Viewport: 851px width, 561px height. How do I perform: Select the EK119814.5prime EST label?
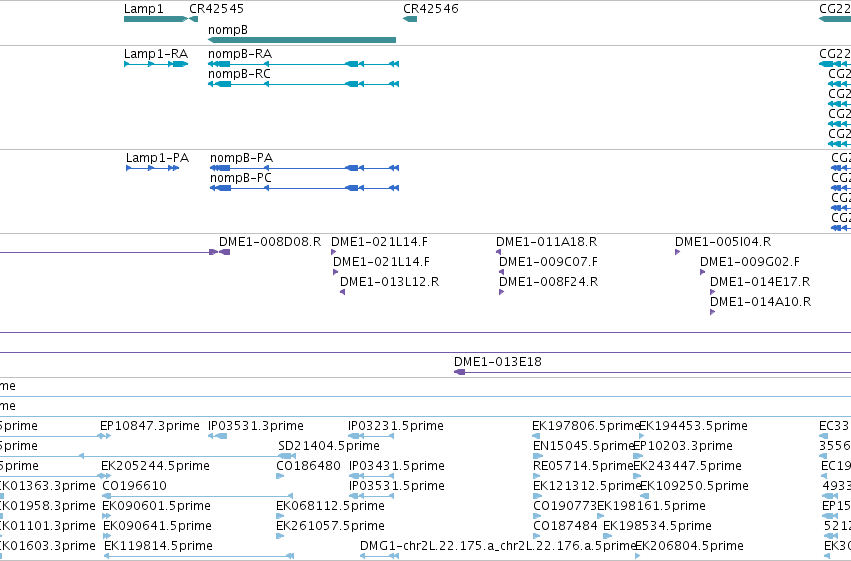(158, 546)
